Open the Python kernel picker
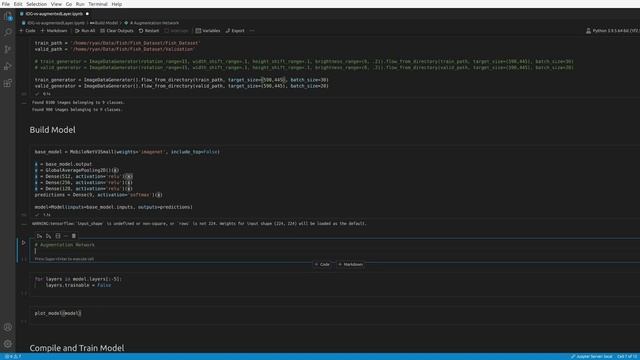The image size is (640, 360). pos(612,31)
